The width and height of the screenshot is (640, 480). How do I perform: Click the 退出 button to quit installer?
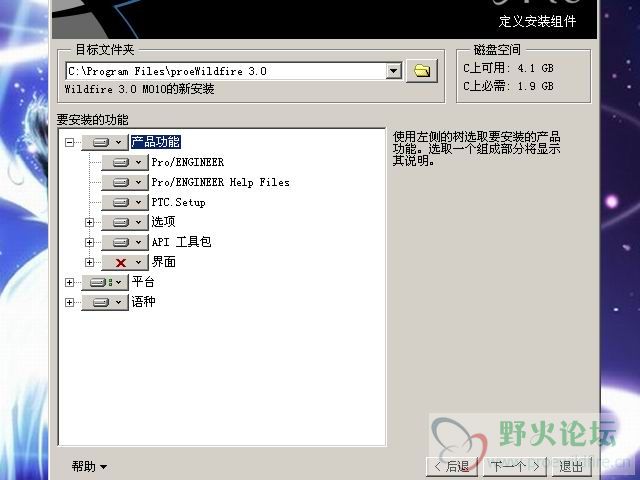(x=571, y=466)
